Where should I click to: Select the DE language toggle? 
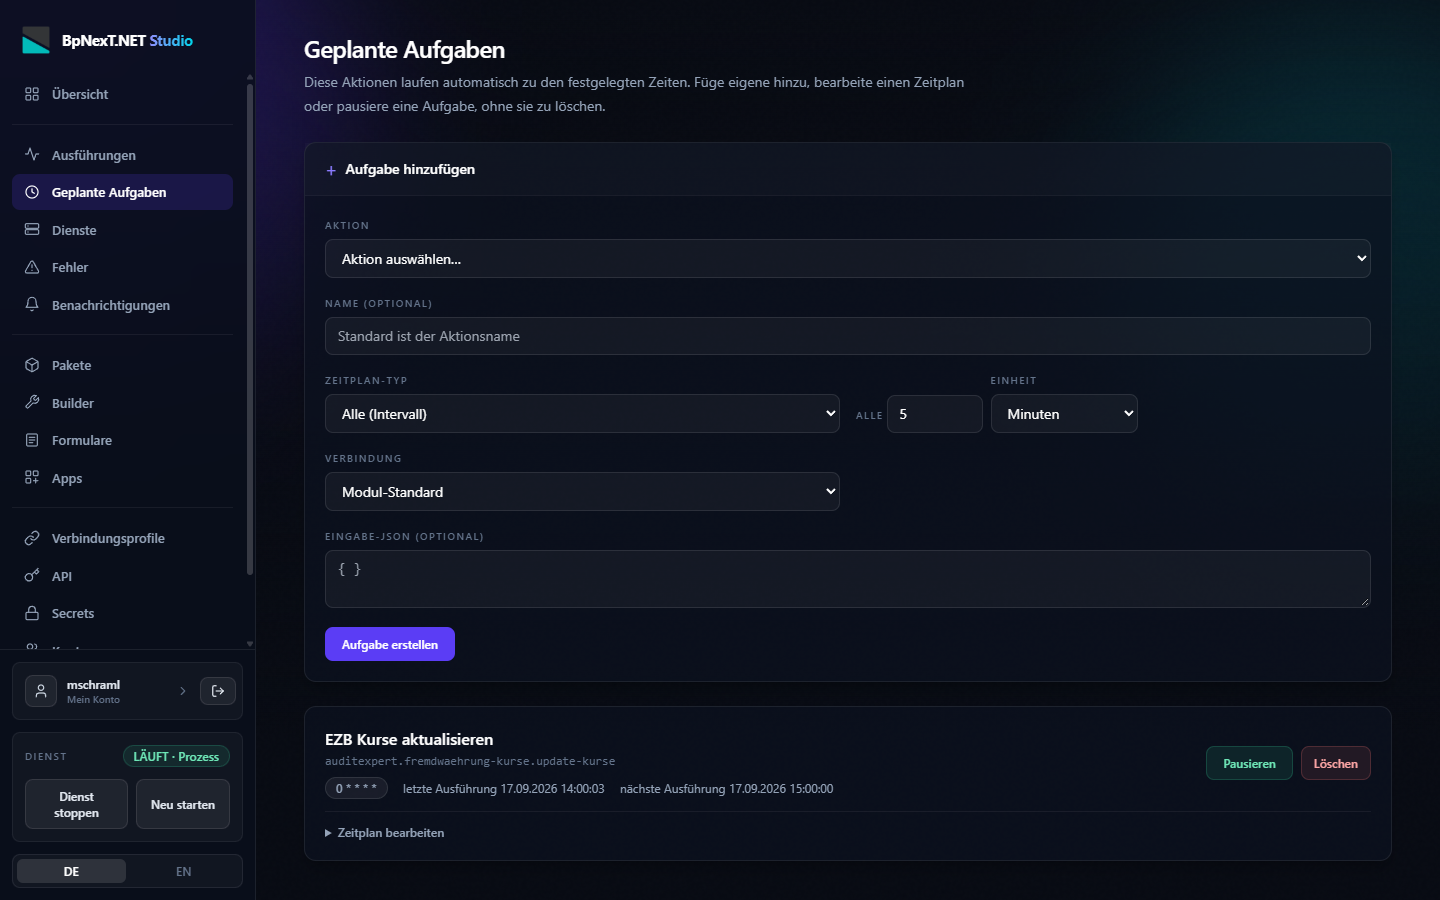click(71, 871)
